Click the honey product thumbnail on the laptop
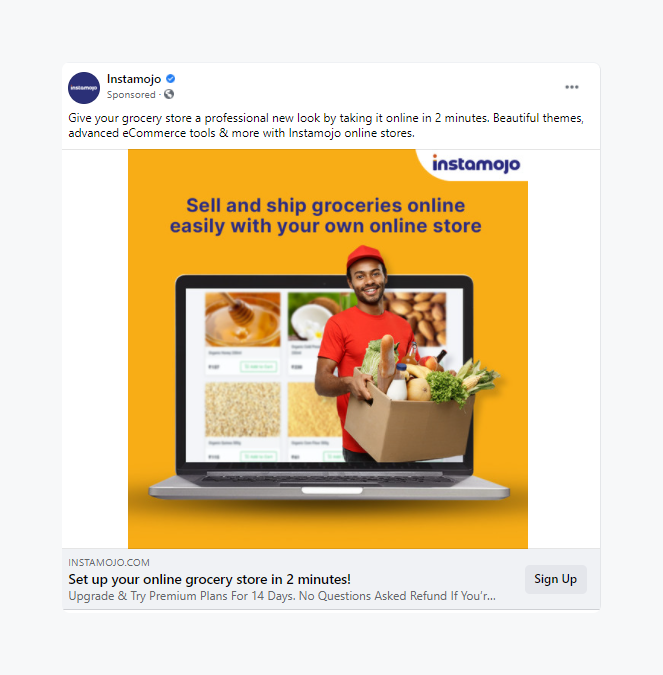 243,319
